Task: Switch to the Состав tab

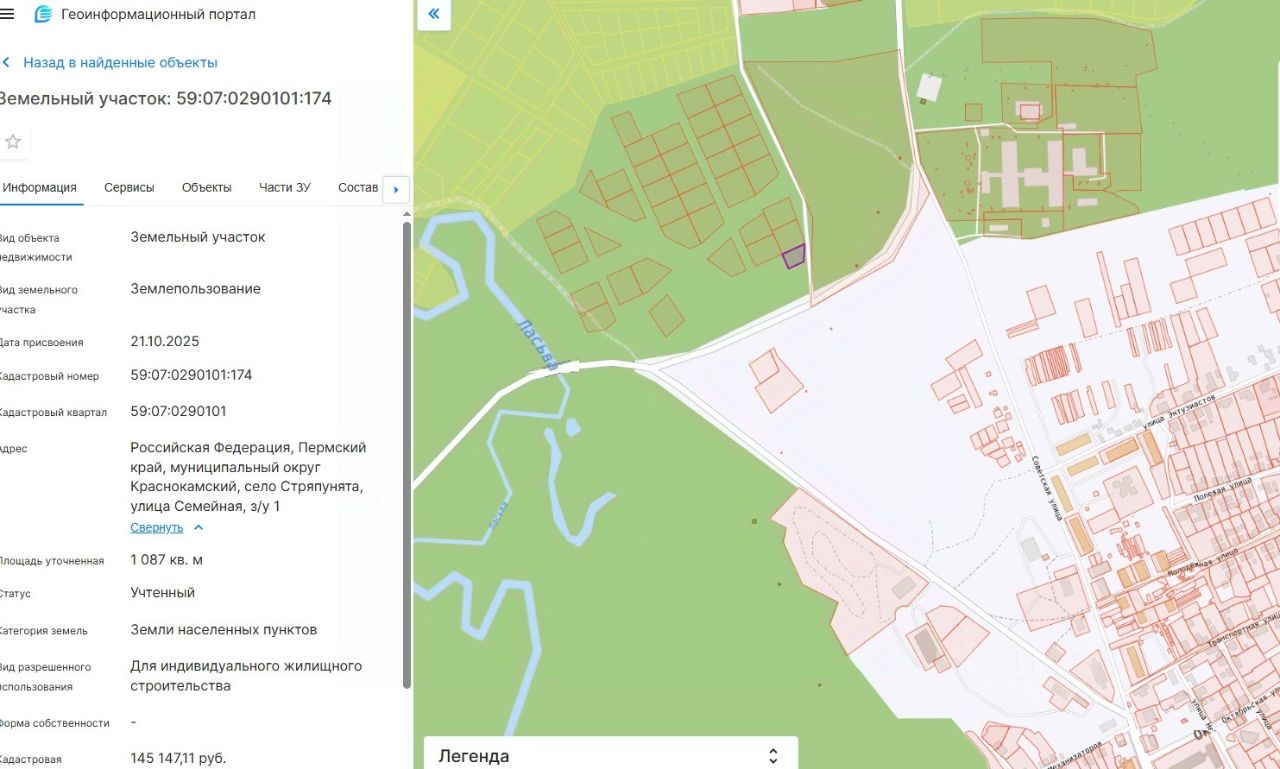Action: (358, 187)
